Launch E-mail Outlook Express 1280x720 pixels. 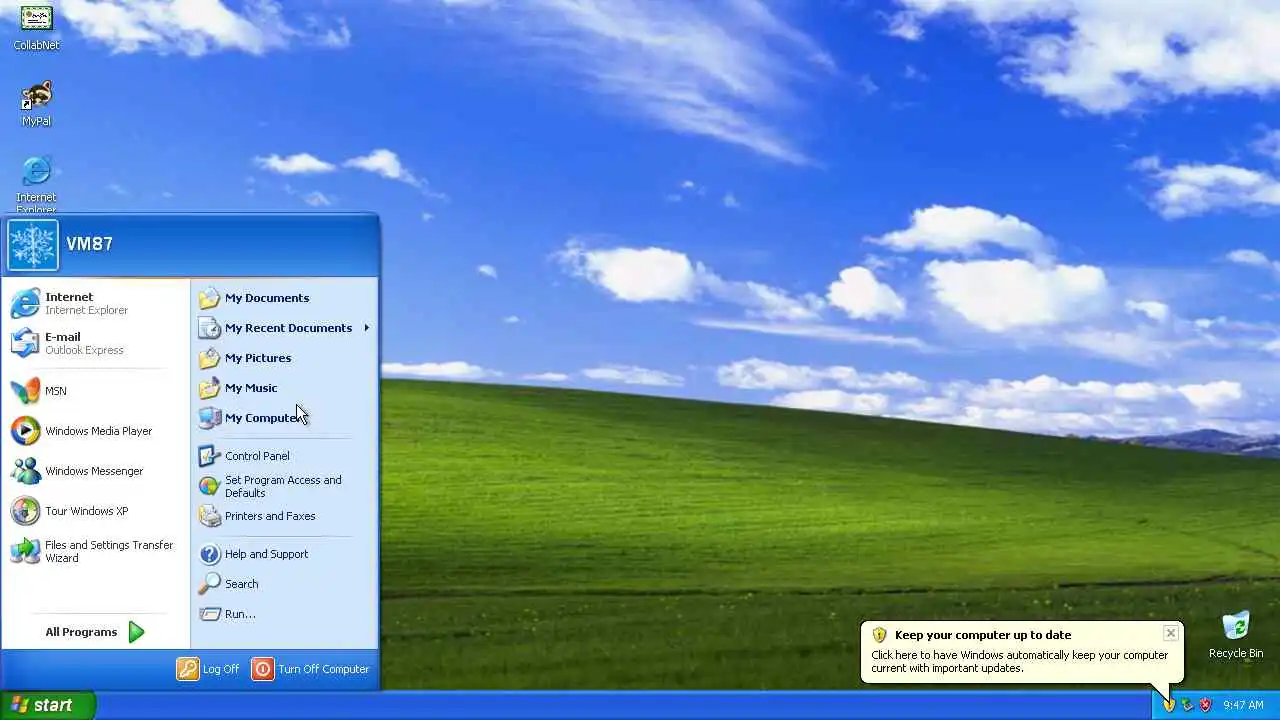point(96,343)
